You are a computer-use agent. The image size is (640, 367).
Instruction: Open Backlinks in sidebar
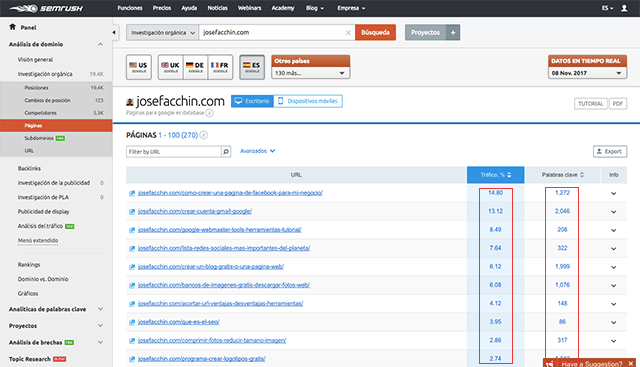[x=29, y=168]
